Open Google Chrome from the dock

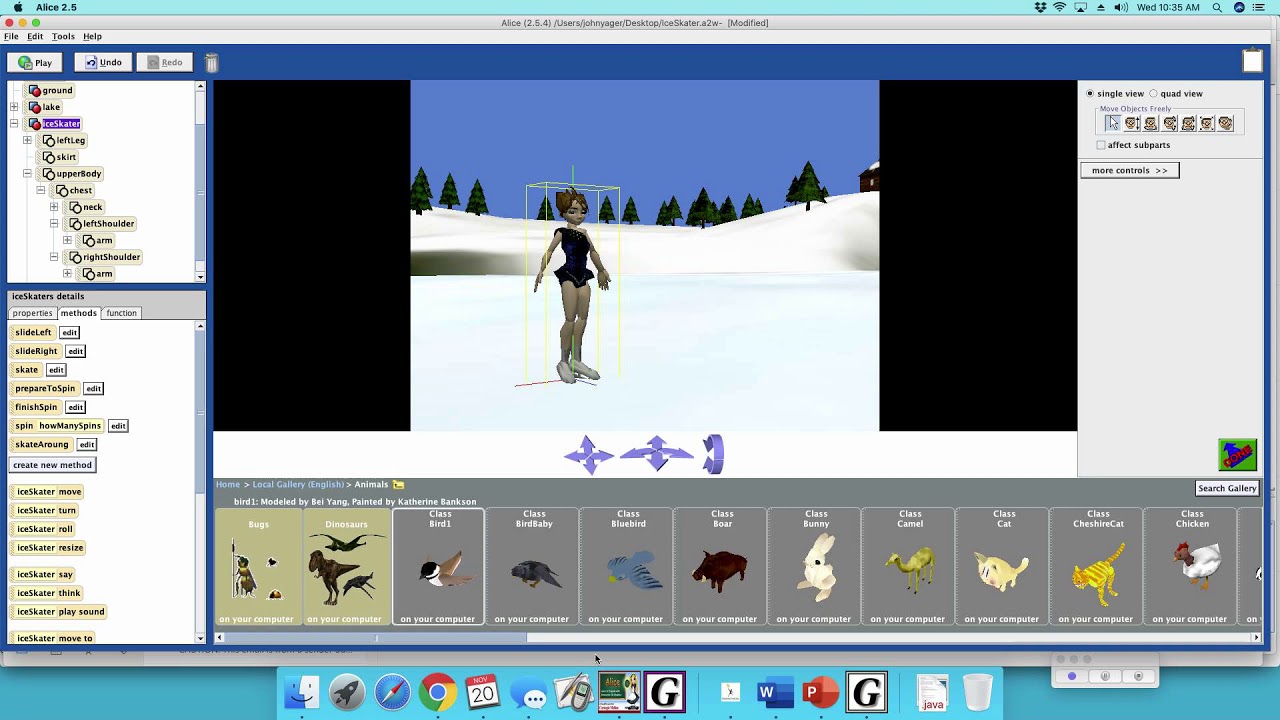point(437,693)
